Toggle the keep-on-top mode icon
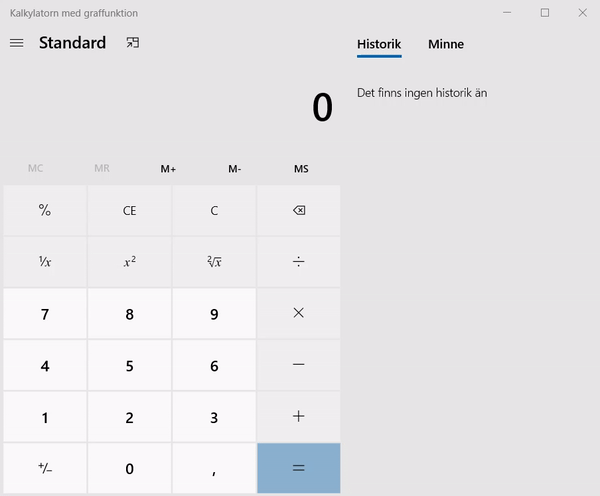 (133, 42)
